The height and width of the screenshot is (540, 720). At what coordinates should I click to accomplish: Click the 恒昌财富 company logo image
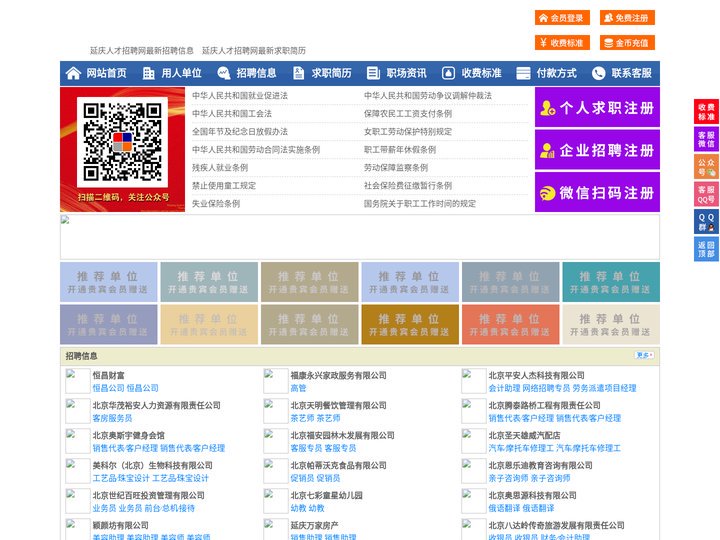pos(78,381)
